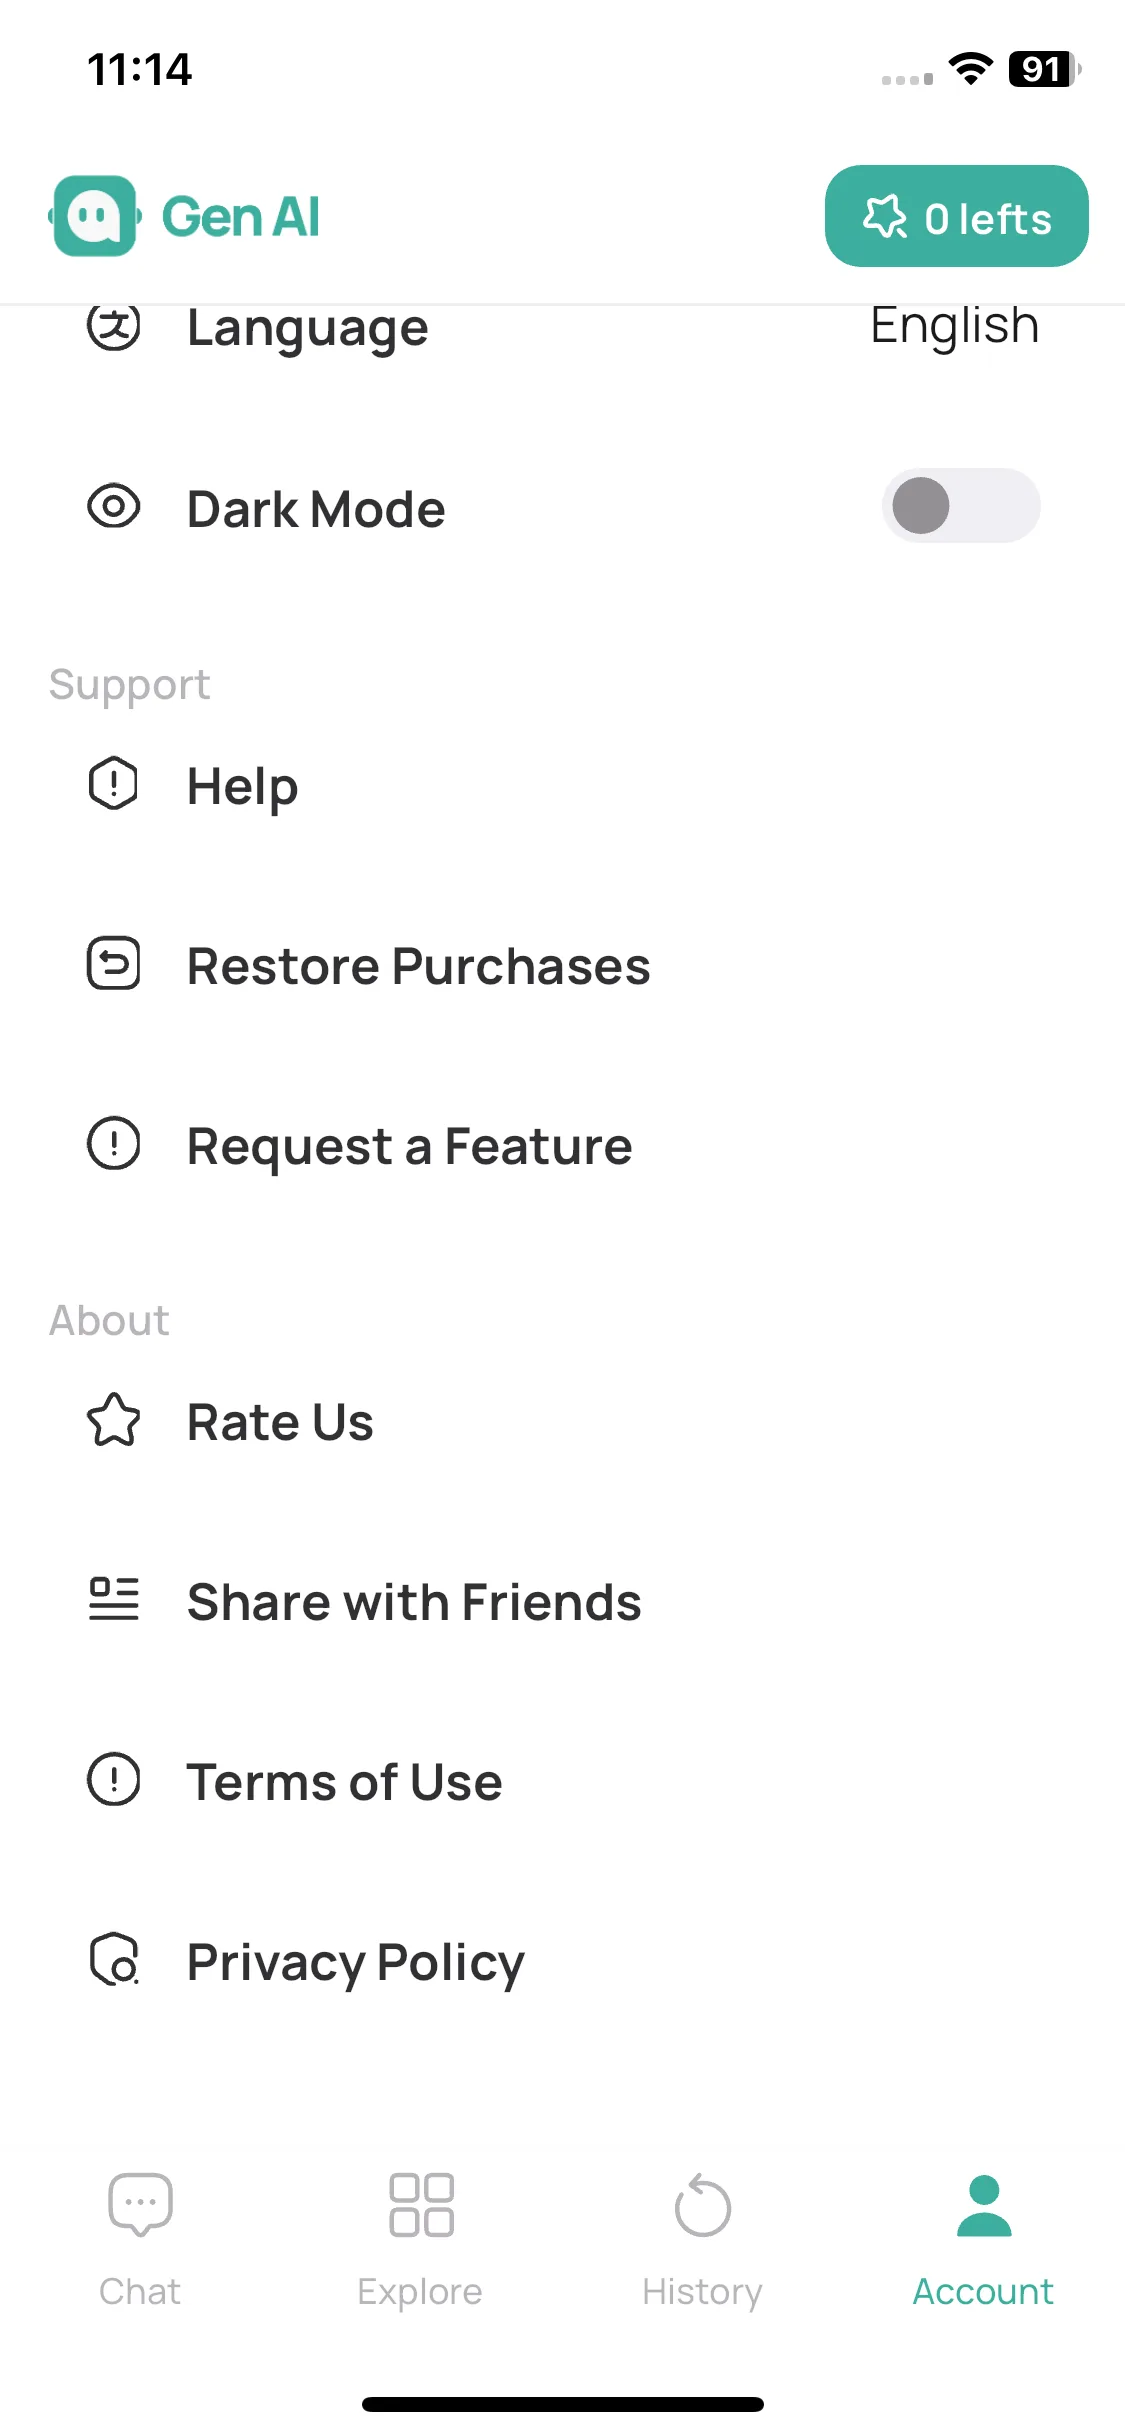Image resolution: width=1125 pixels, height=2436 pixels.
Task: Tap the 0 lefts credits button
Action: (957, 216)
